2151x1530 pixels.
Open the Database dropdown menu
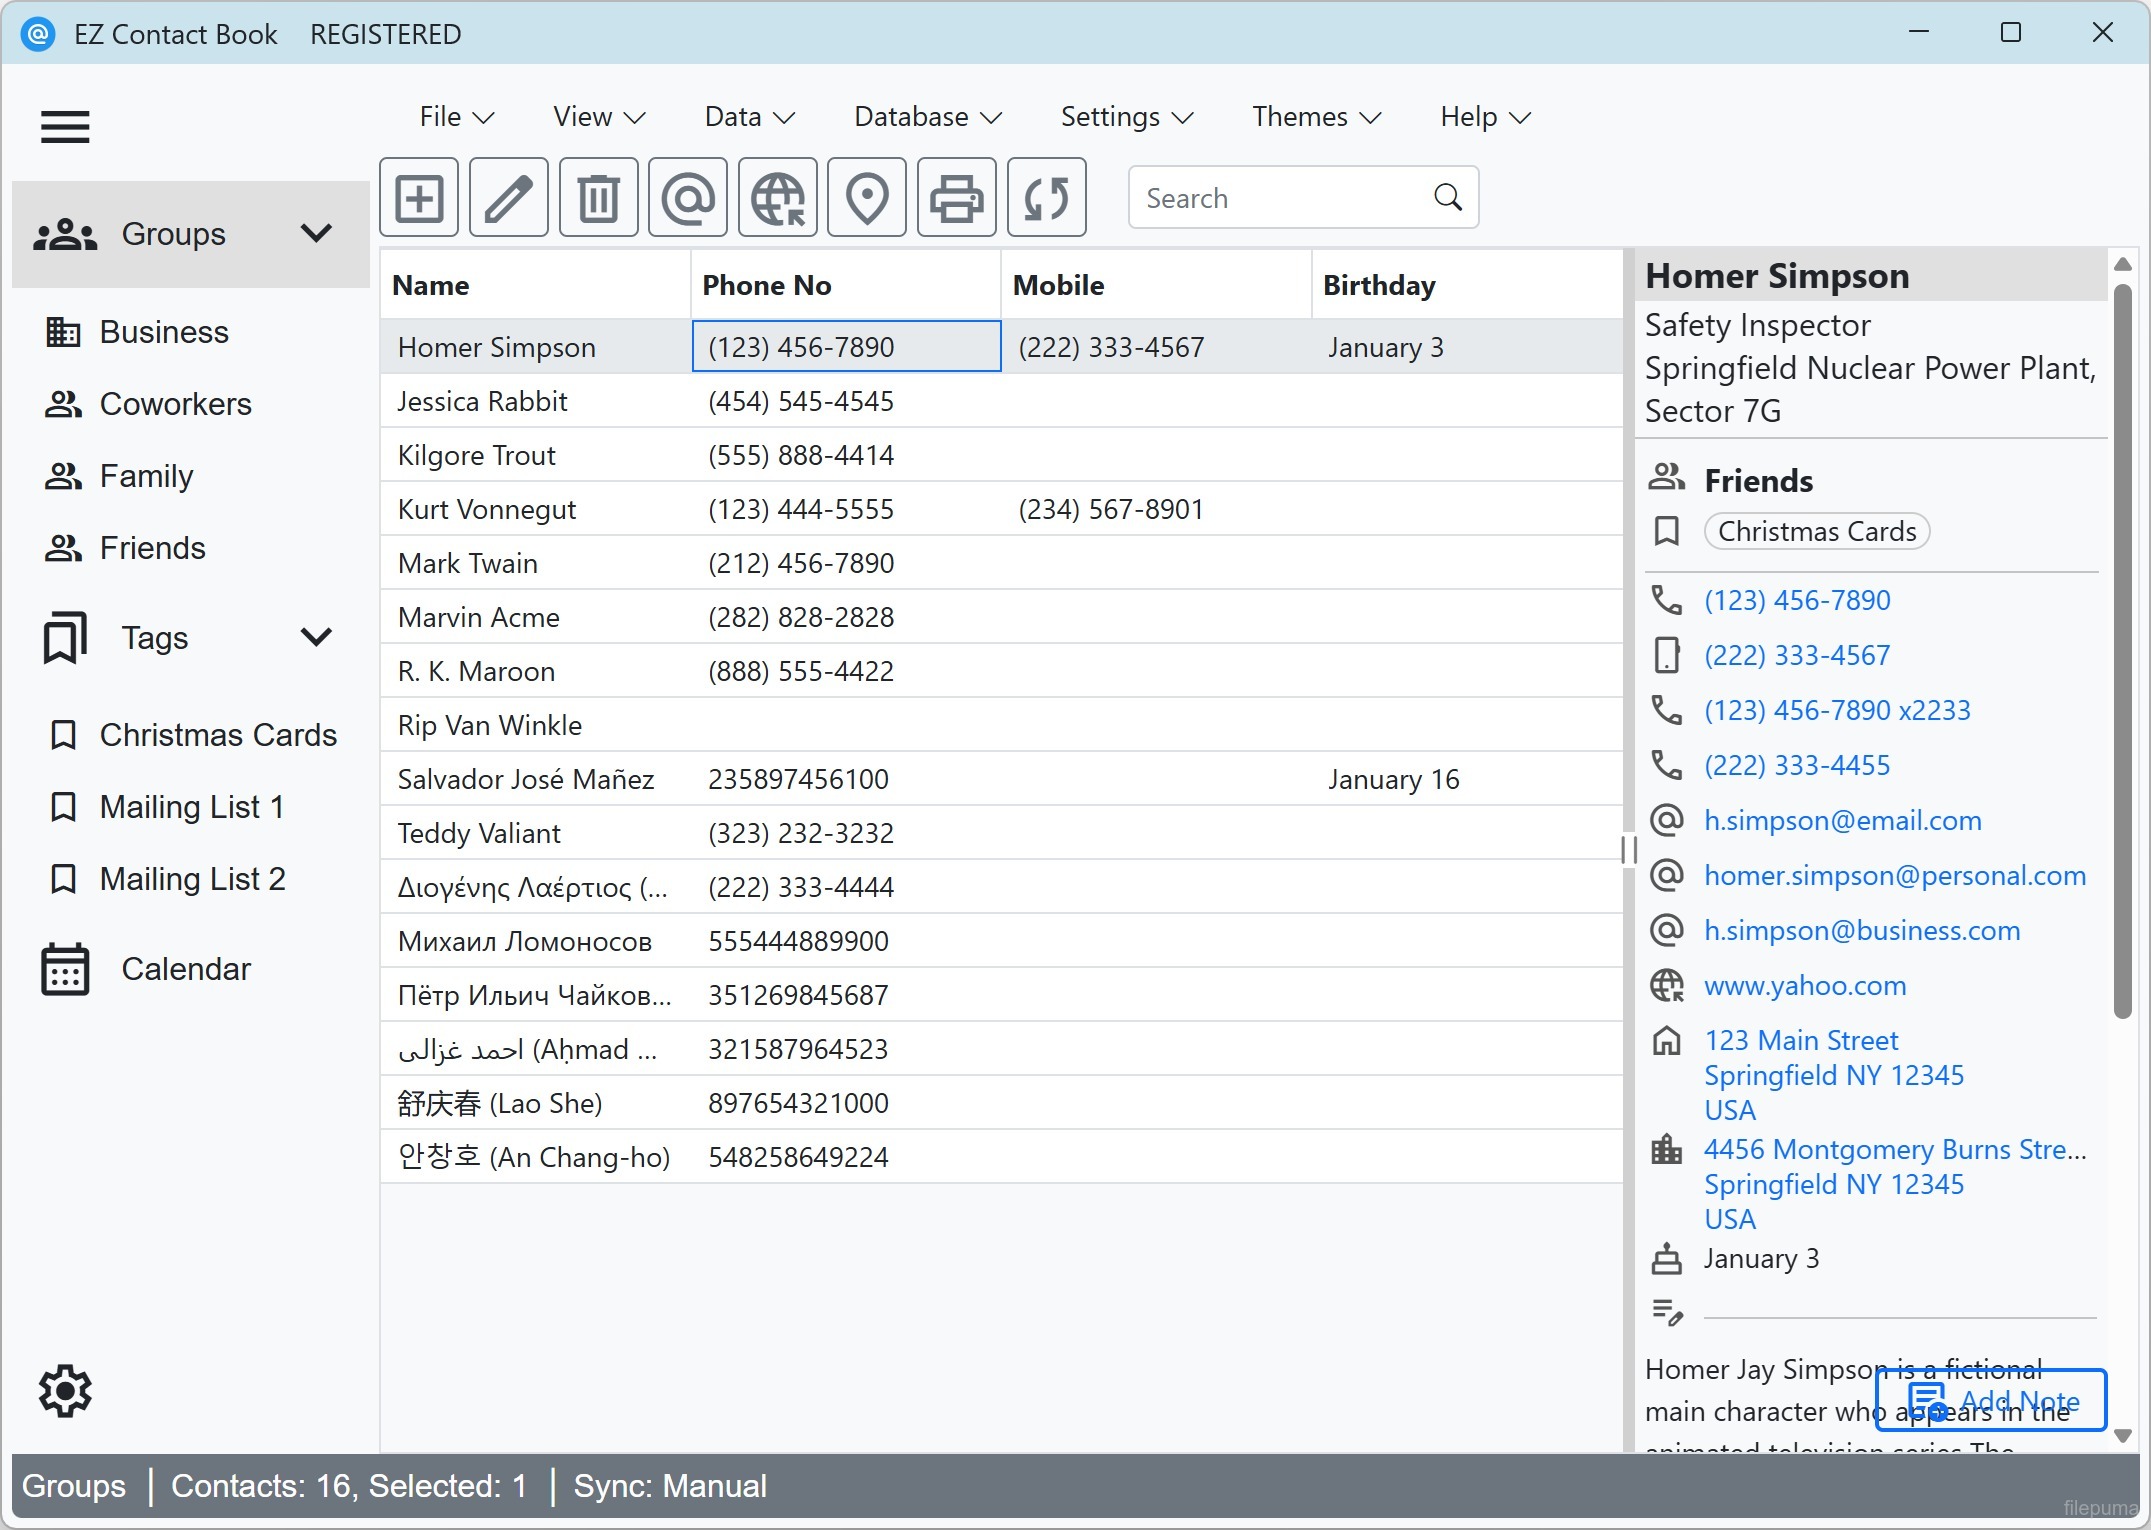point(927,117)
